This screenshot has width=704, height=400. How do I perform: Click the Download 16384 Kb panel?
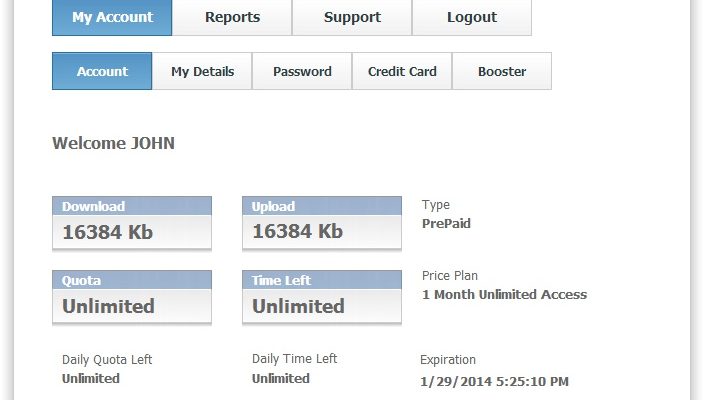click(x=132, y=223)
